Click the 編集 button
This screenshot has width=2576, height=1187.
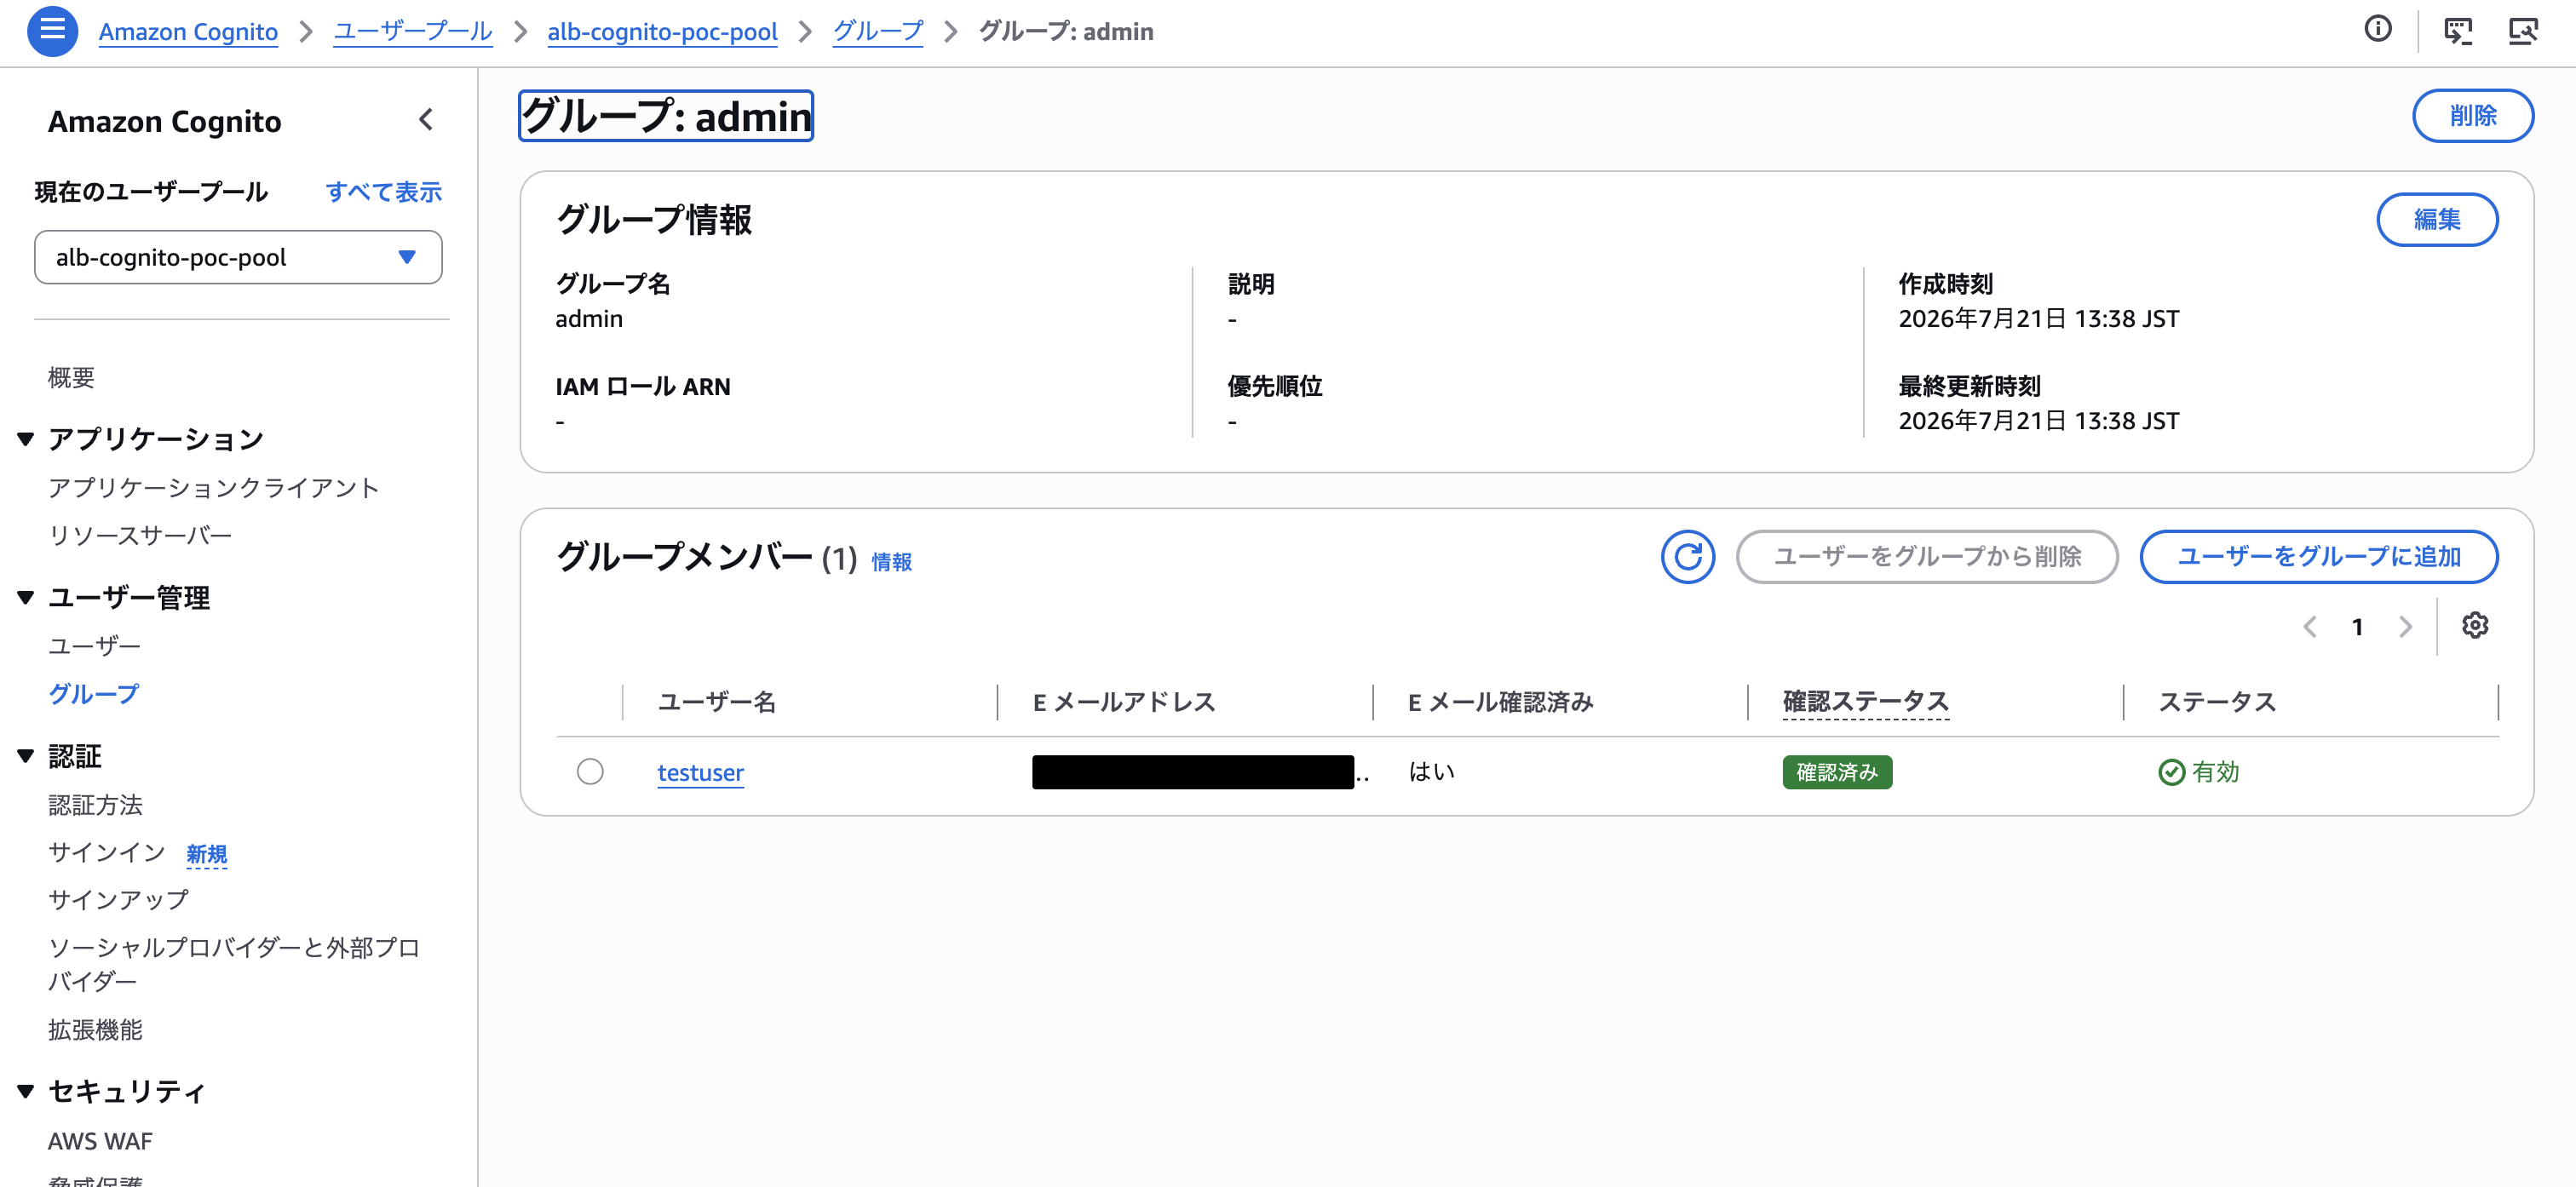click(x=2436, y=219)
